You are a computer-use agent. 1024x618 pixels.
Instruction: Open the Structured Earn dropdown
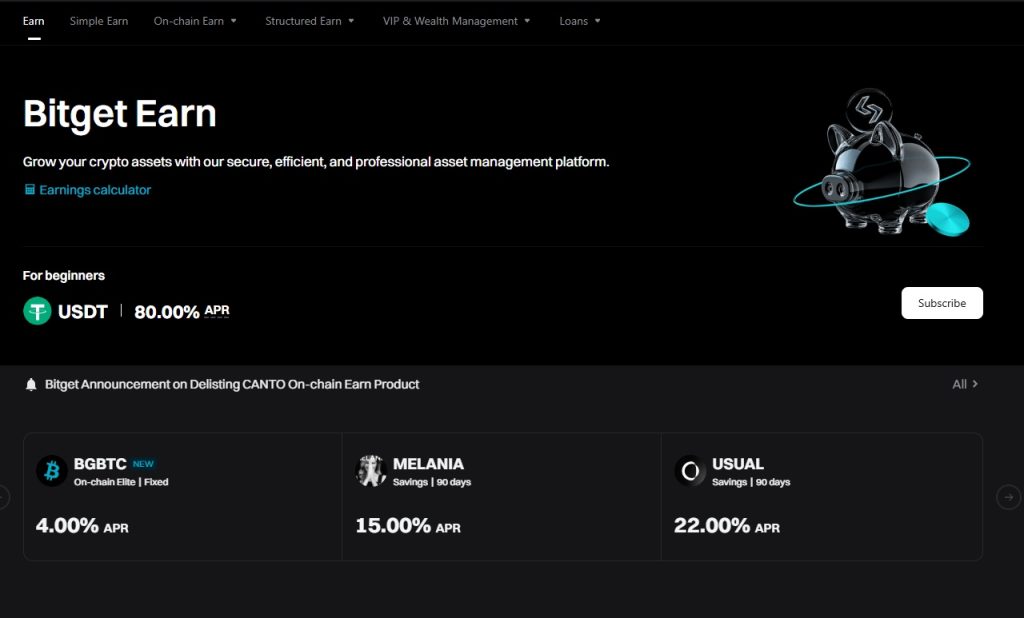click(309, 20)
